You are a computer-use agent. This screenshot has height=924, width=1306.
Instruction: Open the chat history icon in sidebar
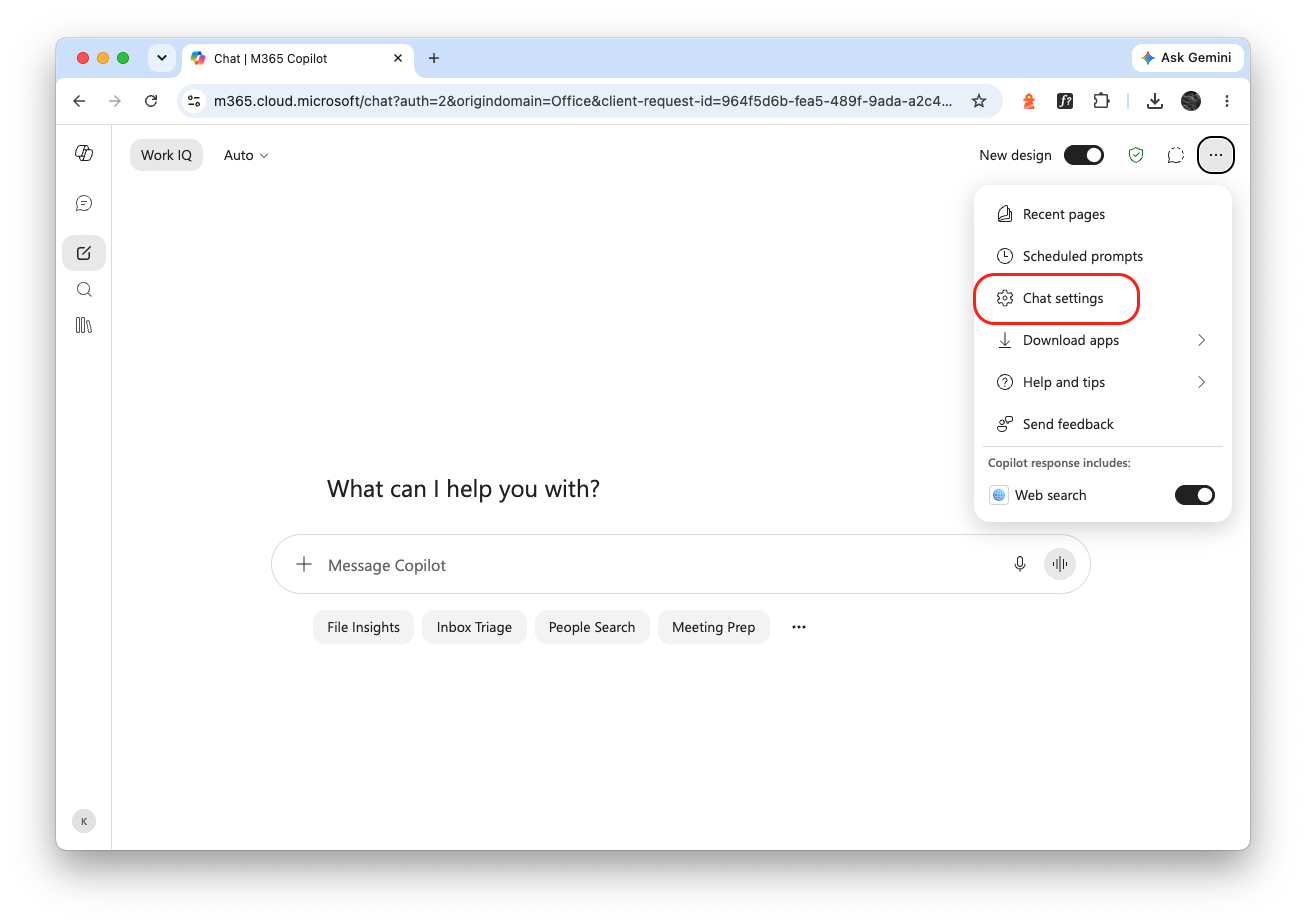(84, 203)
